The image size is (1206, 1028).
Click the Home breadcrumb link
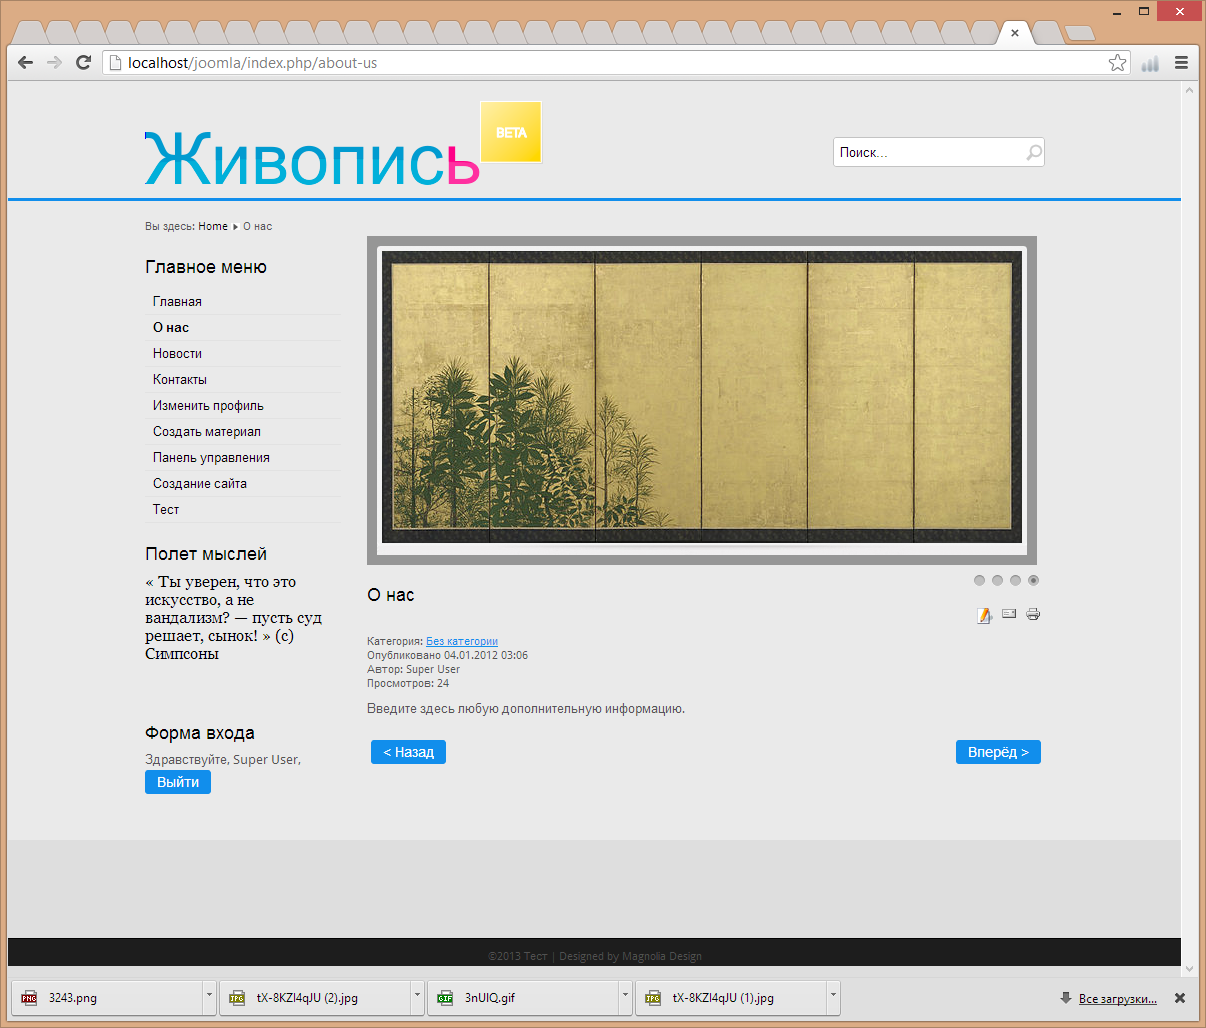[x=213, y=226]
